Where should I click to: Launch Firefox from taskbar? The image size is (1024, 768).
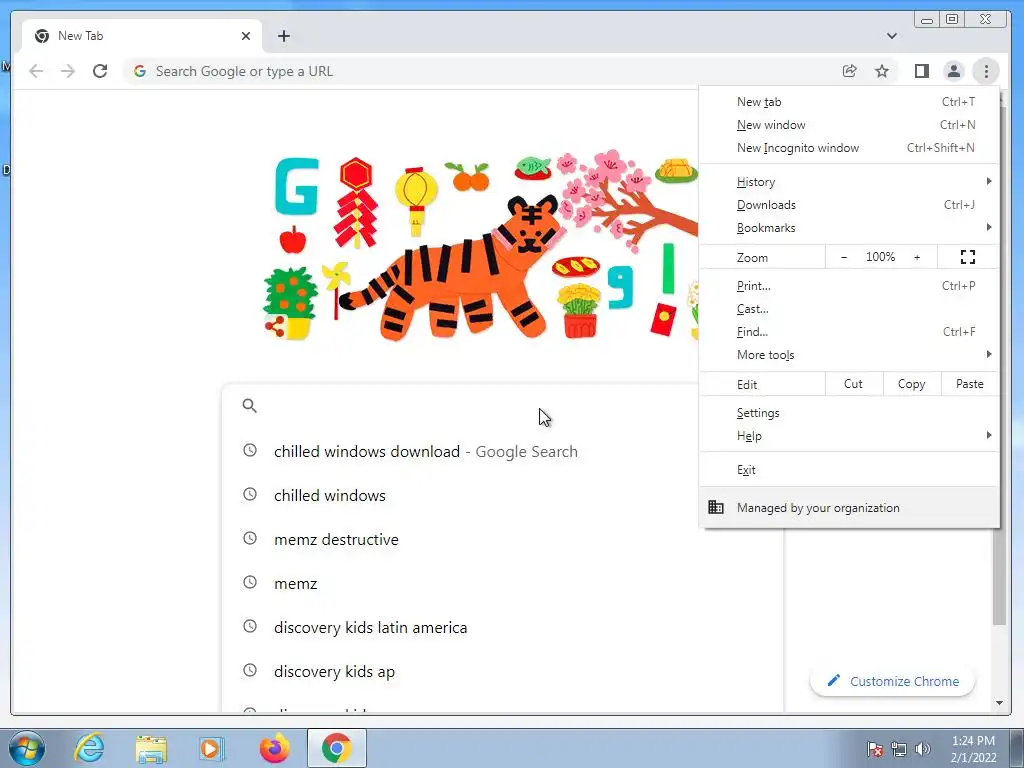(x=274, y=748)
